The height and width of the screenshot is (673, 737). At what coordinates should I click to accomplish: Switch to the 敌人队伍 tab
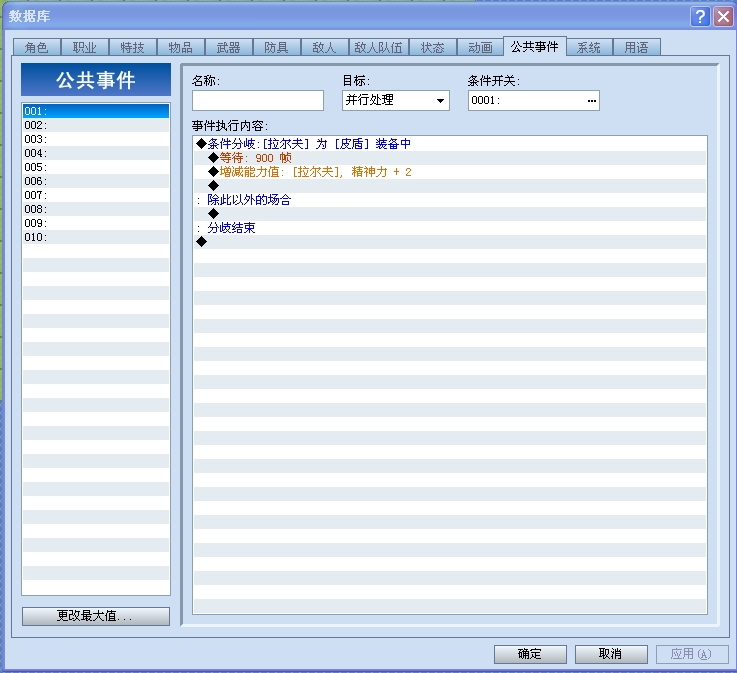pyautogui.click(x=378, y=47)
